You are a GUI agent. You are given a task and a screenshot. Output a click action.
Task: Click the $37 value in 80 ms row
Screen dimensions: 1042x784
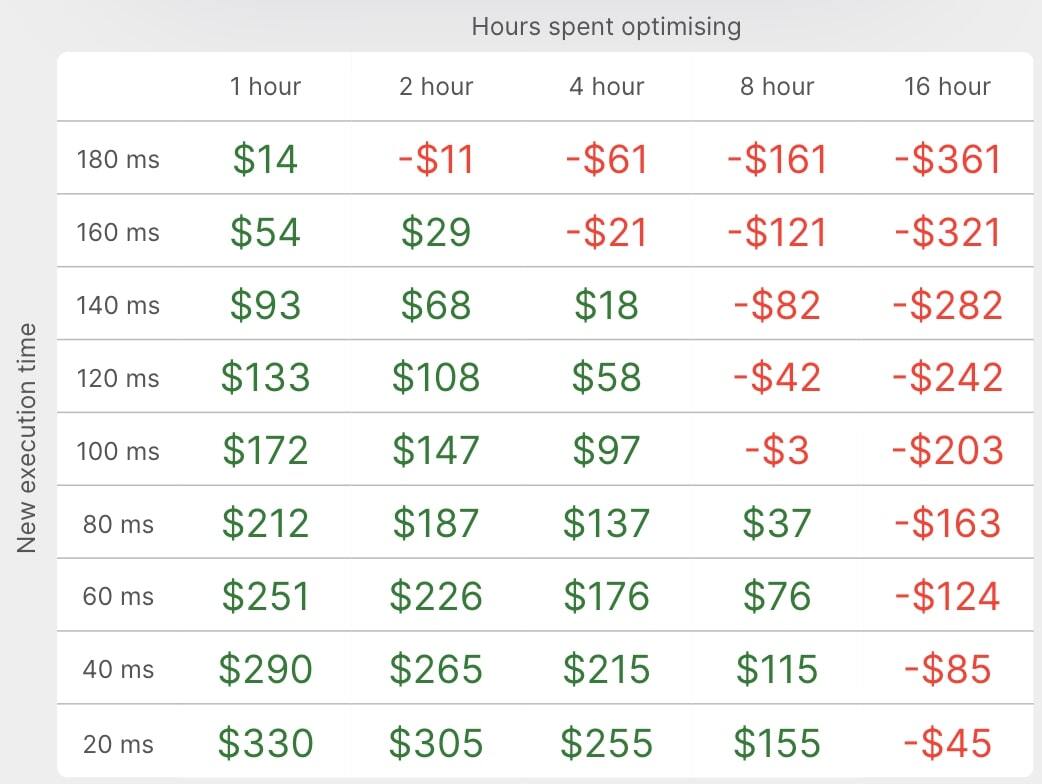[777, 523]
